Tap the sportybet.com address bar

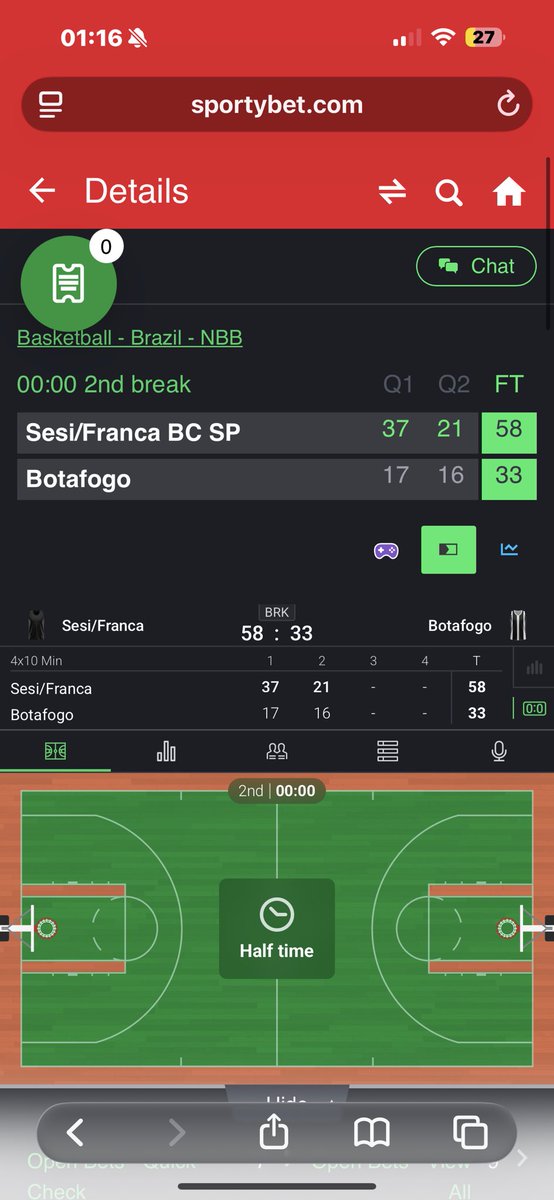coord(277,104)
